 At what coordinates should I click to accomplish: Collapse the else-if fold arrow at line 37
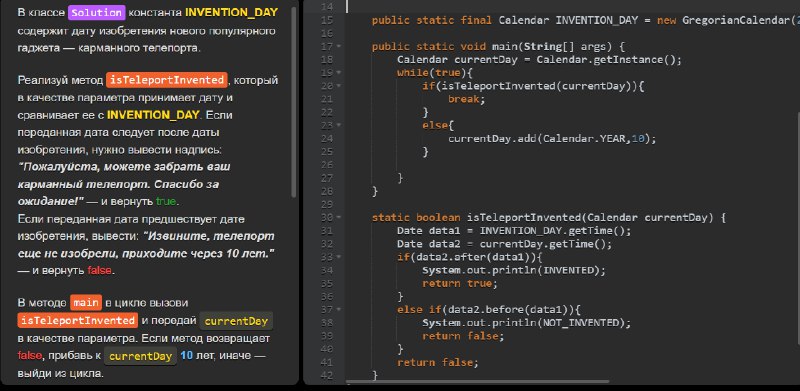click(339, 309)
